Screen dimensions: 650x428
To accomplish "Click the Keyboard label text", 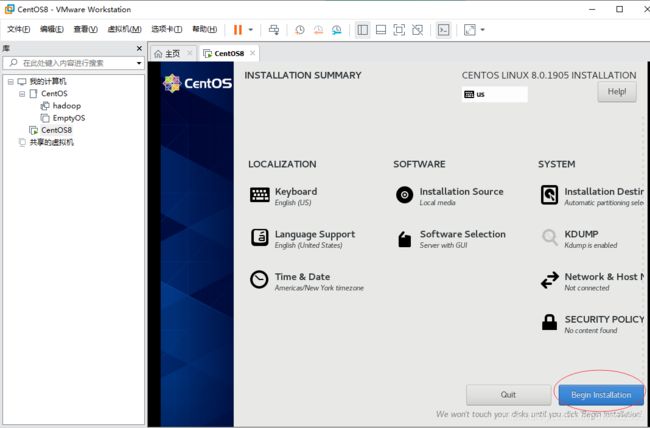I will (x=296, y=192).
